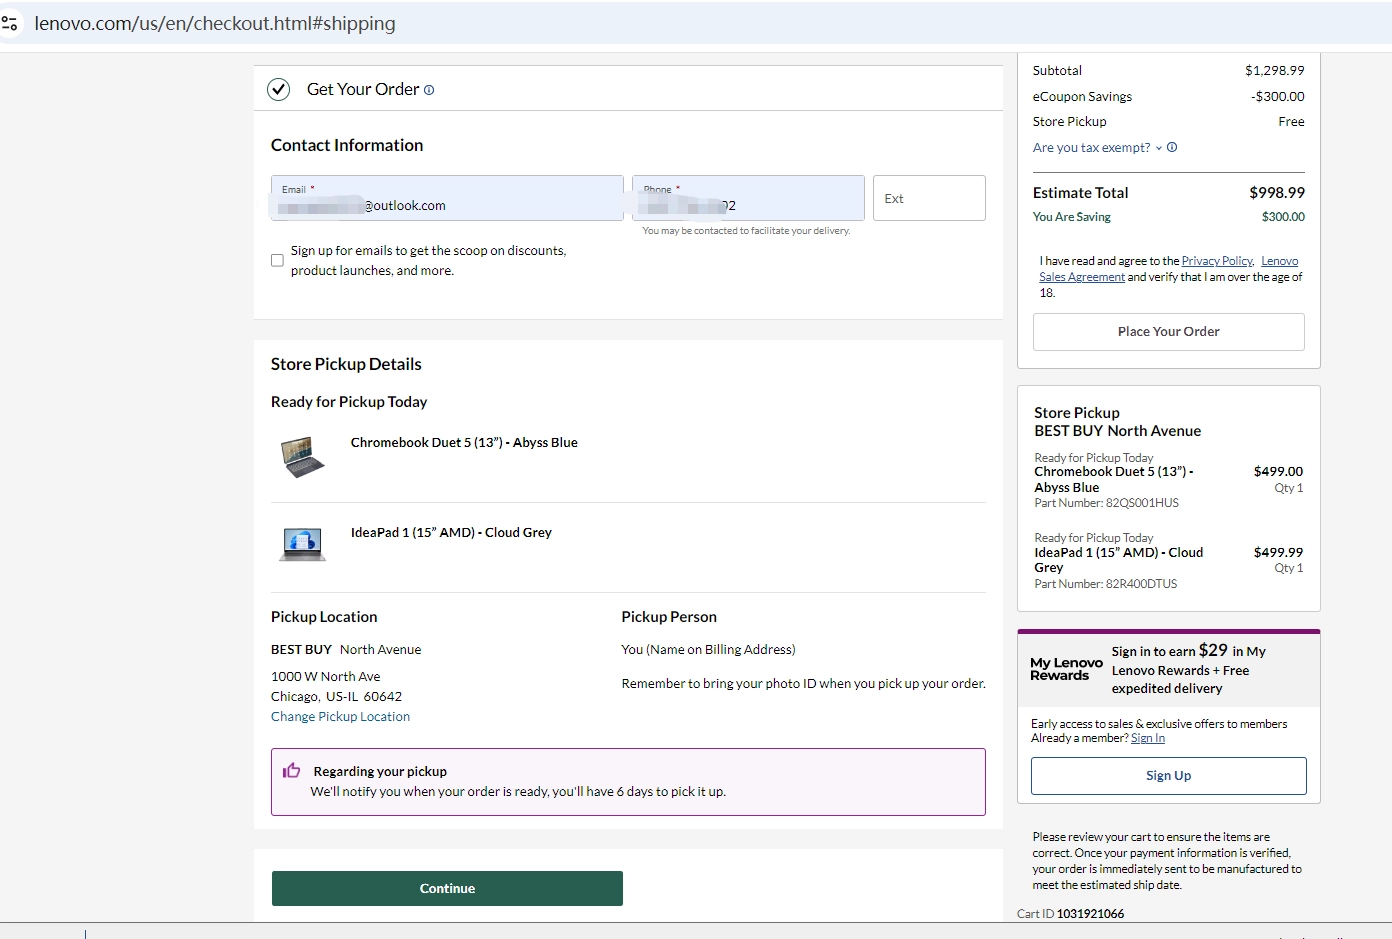Image resolution: width=1392 pixels, height=939 pixels.
Task: Click 'You (Name on Billing Address)' pickup person
Action: 709,650
